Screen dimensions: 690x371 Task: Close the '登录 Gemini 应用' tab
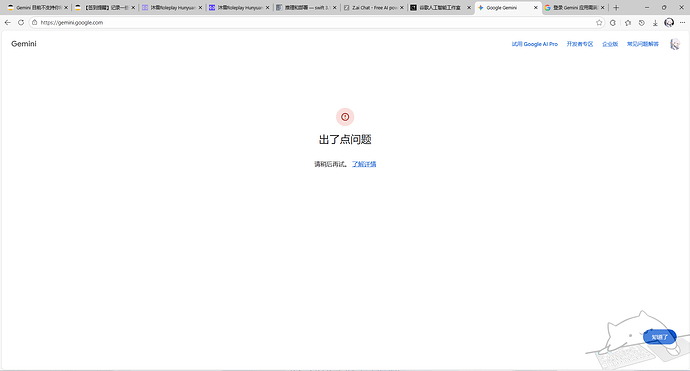tap(602, 7)
